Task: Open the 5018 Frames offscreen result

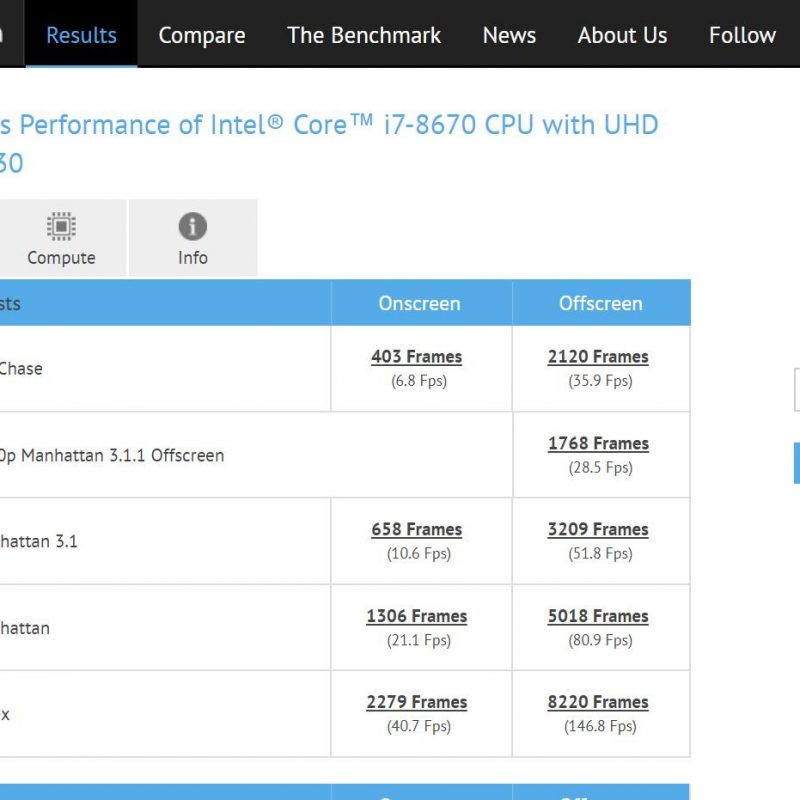Action: tap(598, 616)
